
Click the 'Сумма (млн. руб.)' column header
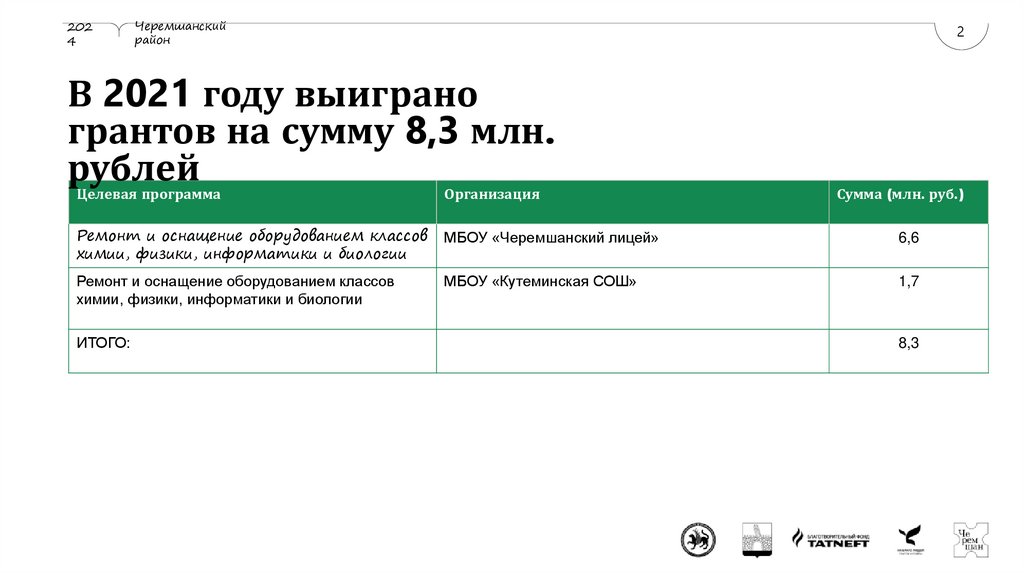click(908, 202)
